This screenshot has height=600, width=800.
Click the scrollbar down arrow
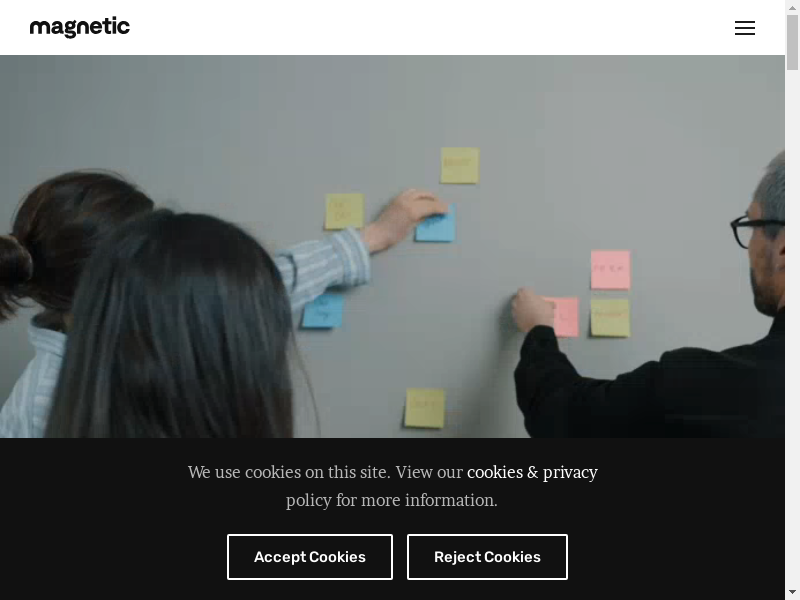(792, 593)
